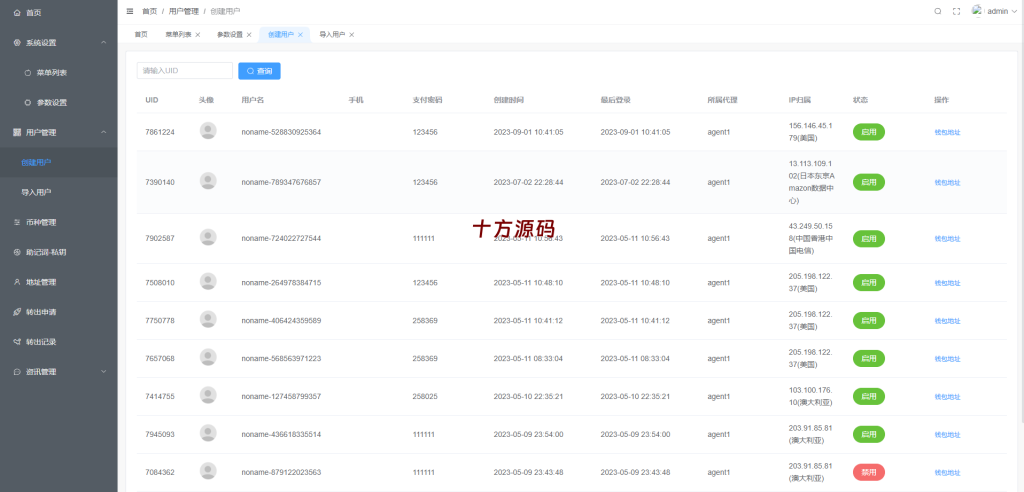This screenshot has width=1024, height=492.
Task: Click 用户管理 in the breadcrumb
Action: click(182, 11)
